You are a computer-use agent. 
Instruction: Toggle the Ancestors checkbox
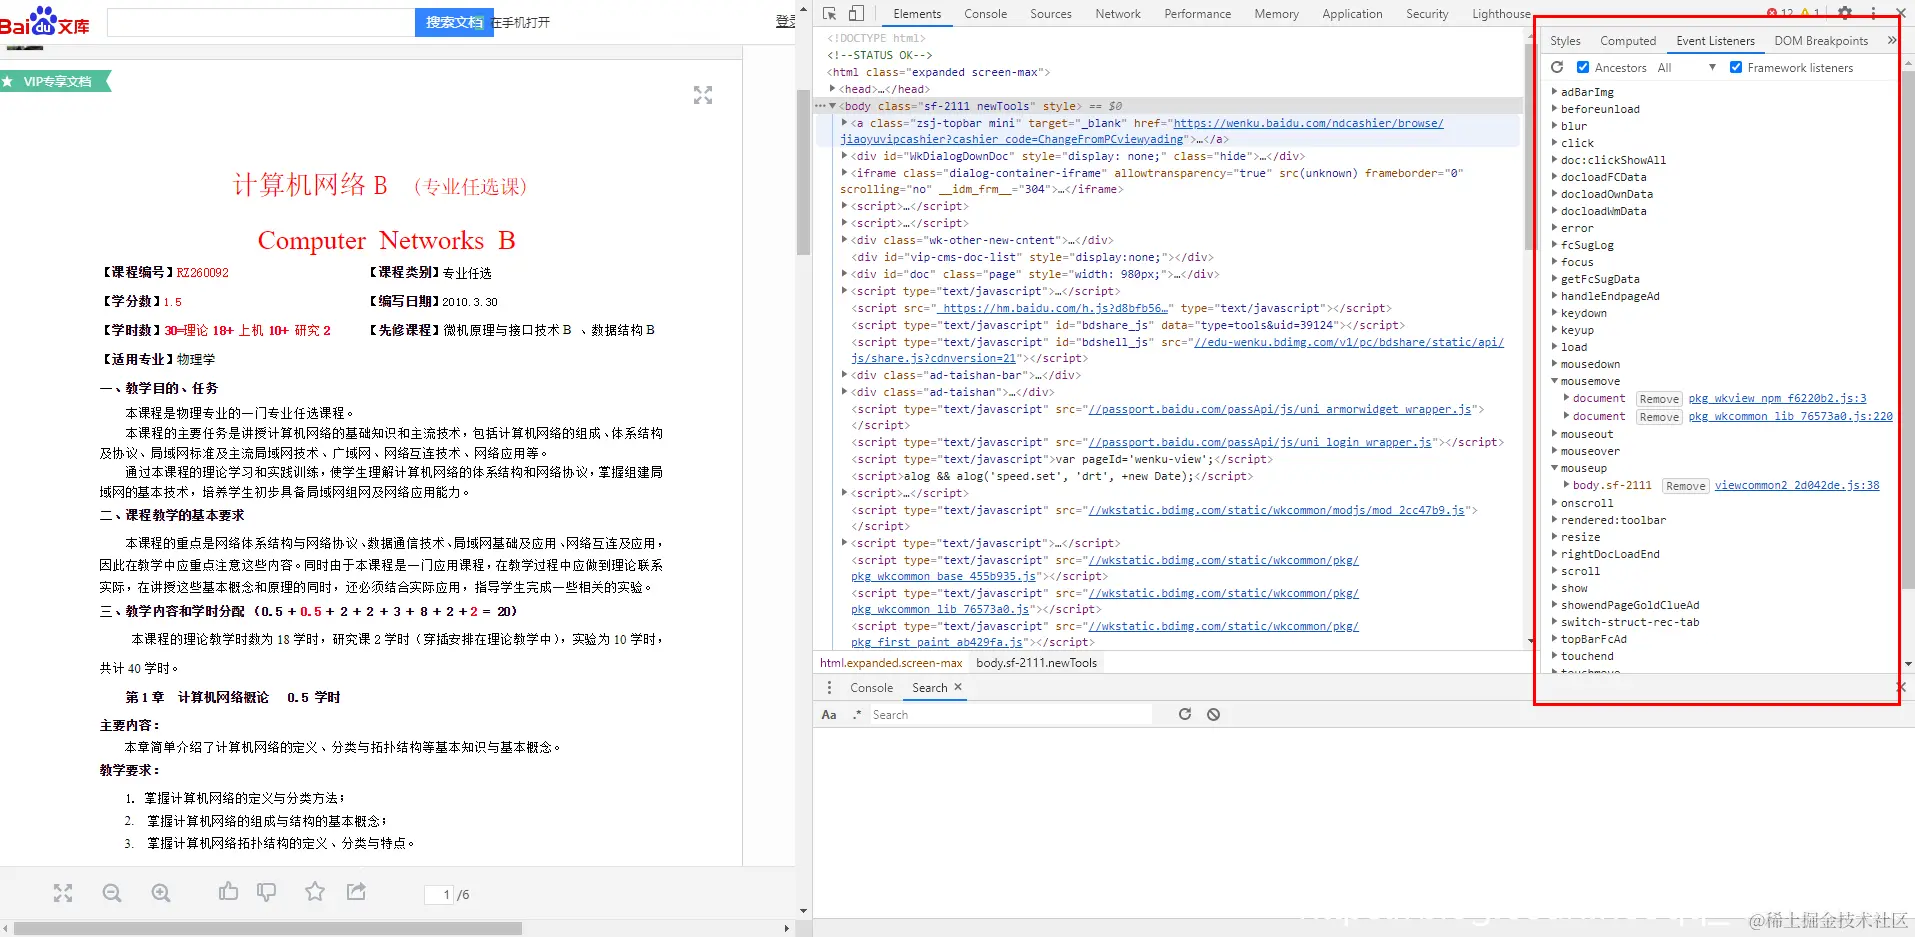pos(1583,67)
